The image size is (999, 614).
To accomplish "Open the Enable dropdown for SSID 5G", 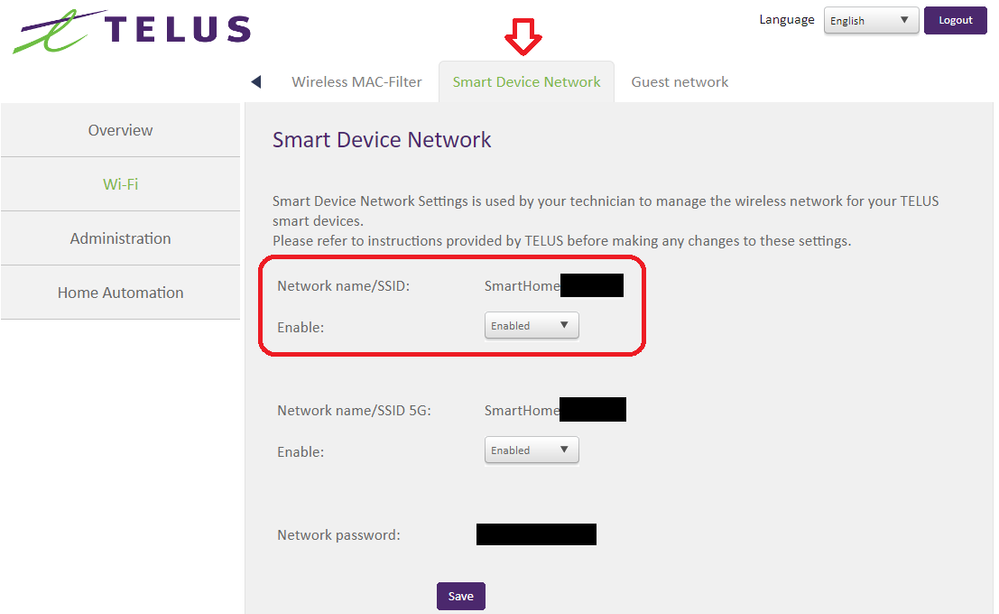I will pyautogui.click(x=531, y=451).
